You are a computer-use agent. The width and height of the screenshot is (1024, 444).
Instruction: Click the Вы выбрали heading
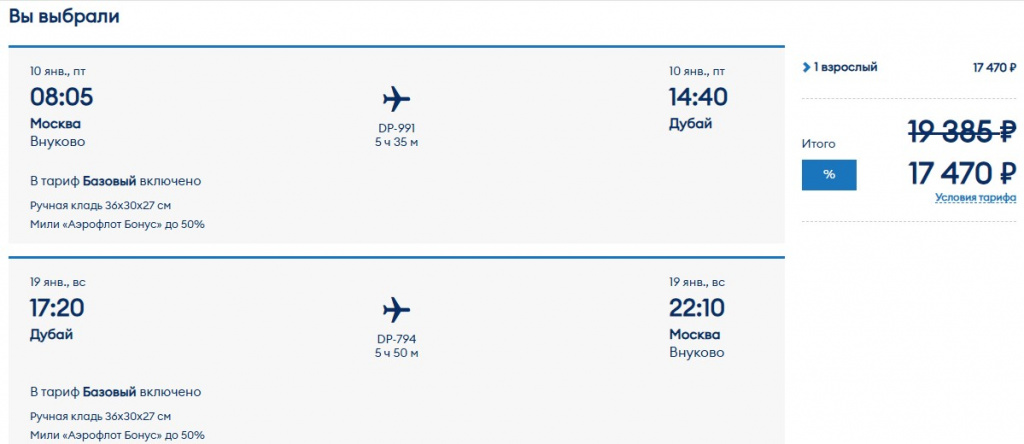tap(64, 17)
